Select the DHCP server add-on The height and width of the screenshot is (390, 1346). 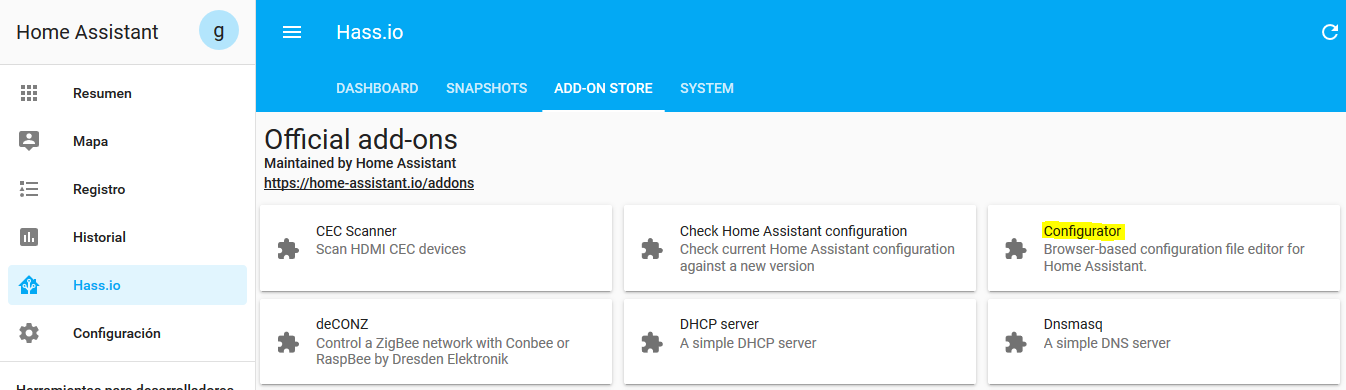(800, 342)
